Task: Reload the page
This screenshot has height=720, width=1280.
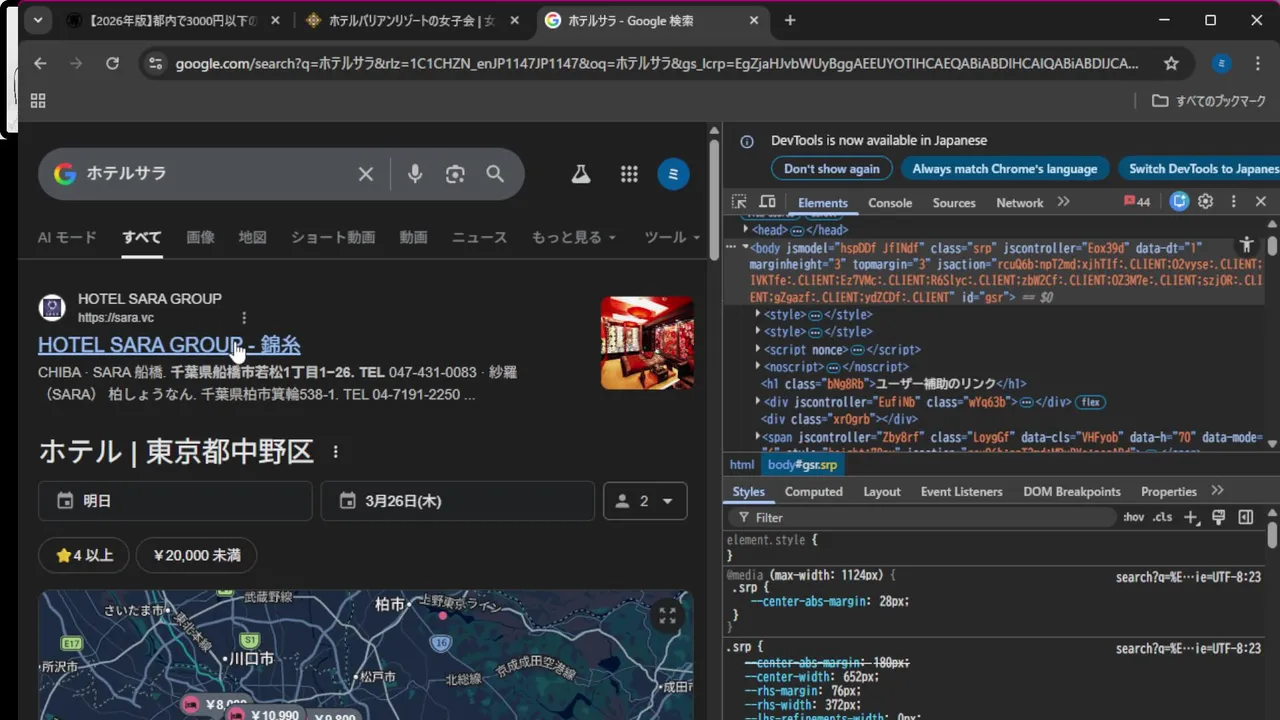Action: click(112, 63)
